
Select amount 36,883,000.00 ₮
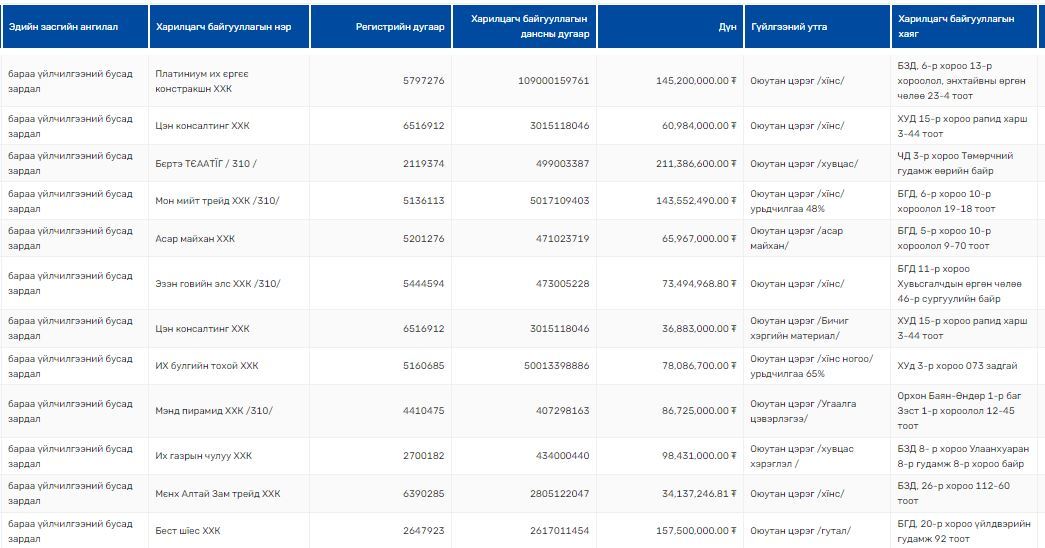pos(699,329)
